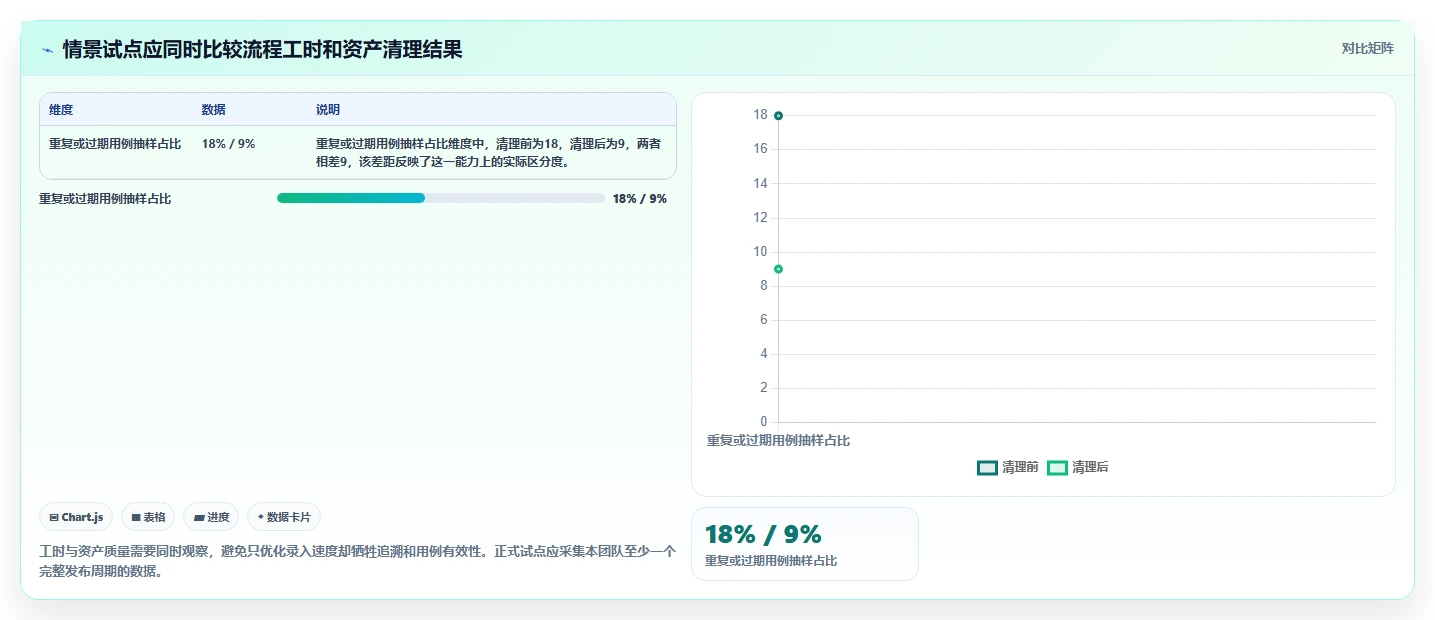Select the 表格 tag chip

[x=148, y=517]
